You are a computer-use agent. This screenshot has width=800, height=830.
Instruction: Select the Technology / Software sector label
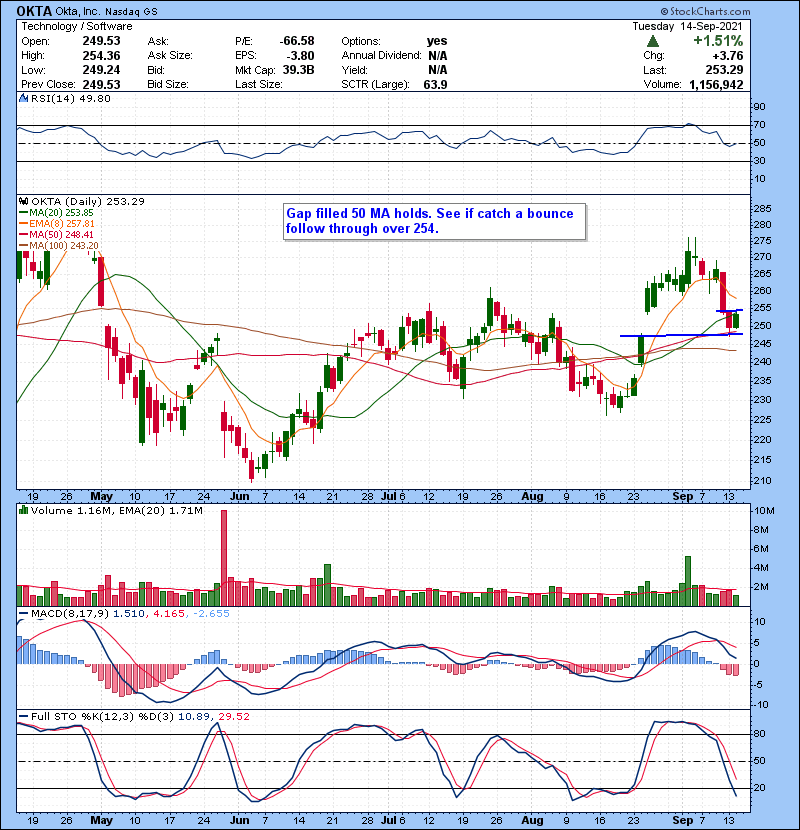77,26
